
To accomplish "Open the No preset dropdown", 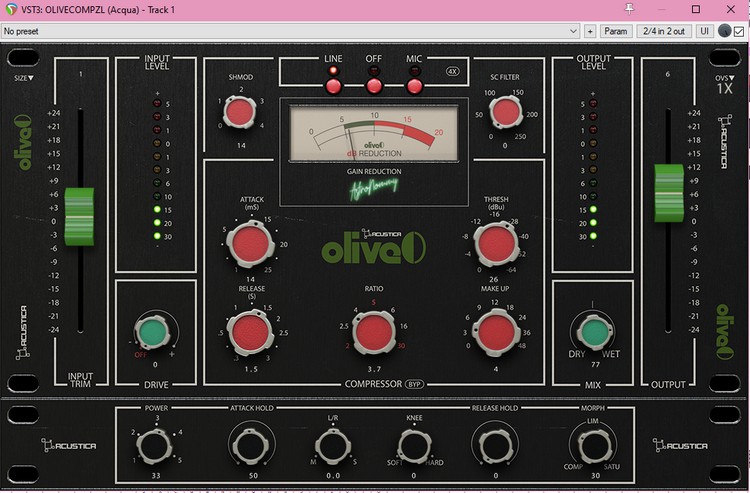I will pos(291,31).
